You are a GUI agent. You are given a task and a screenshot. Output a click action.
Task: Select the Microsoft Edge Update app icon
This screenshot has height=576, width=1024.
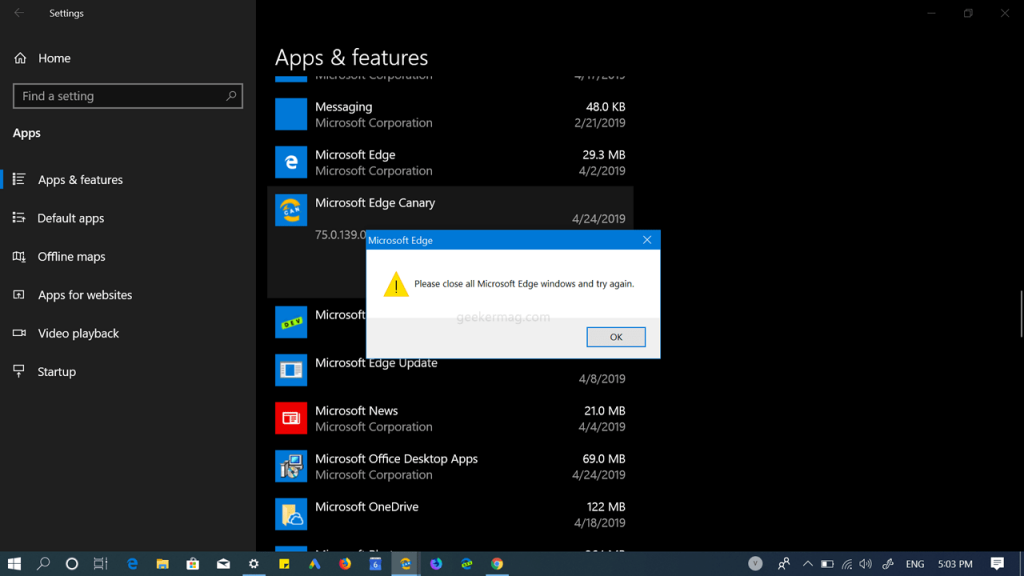[291, 370]
